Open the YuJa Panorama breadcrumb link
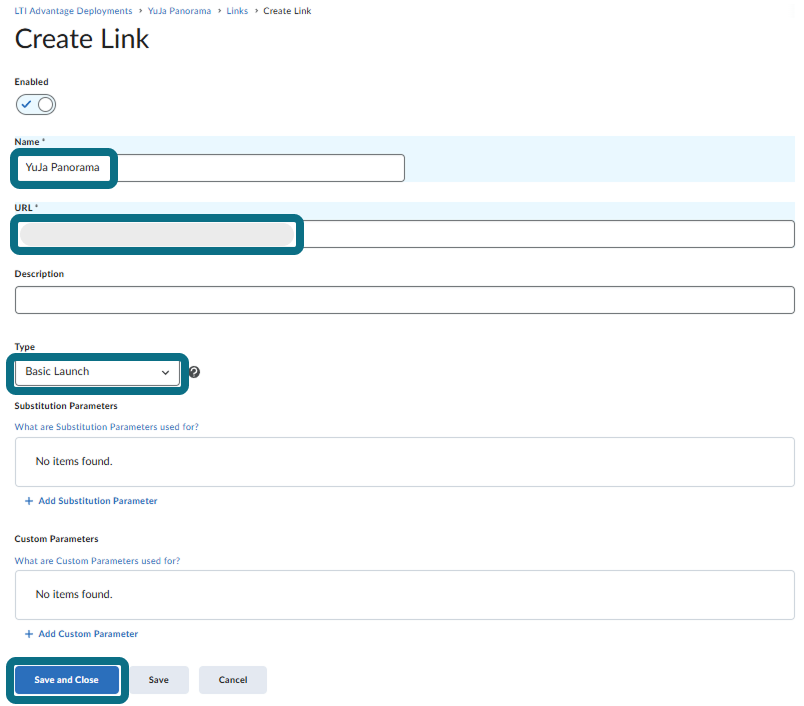Image resolution: width=804 pixels, height=706 pixels. (x=179, y=11)
